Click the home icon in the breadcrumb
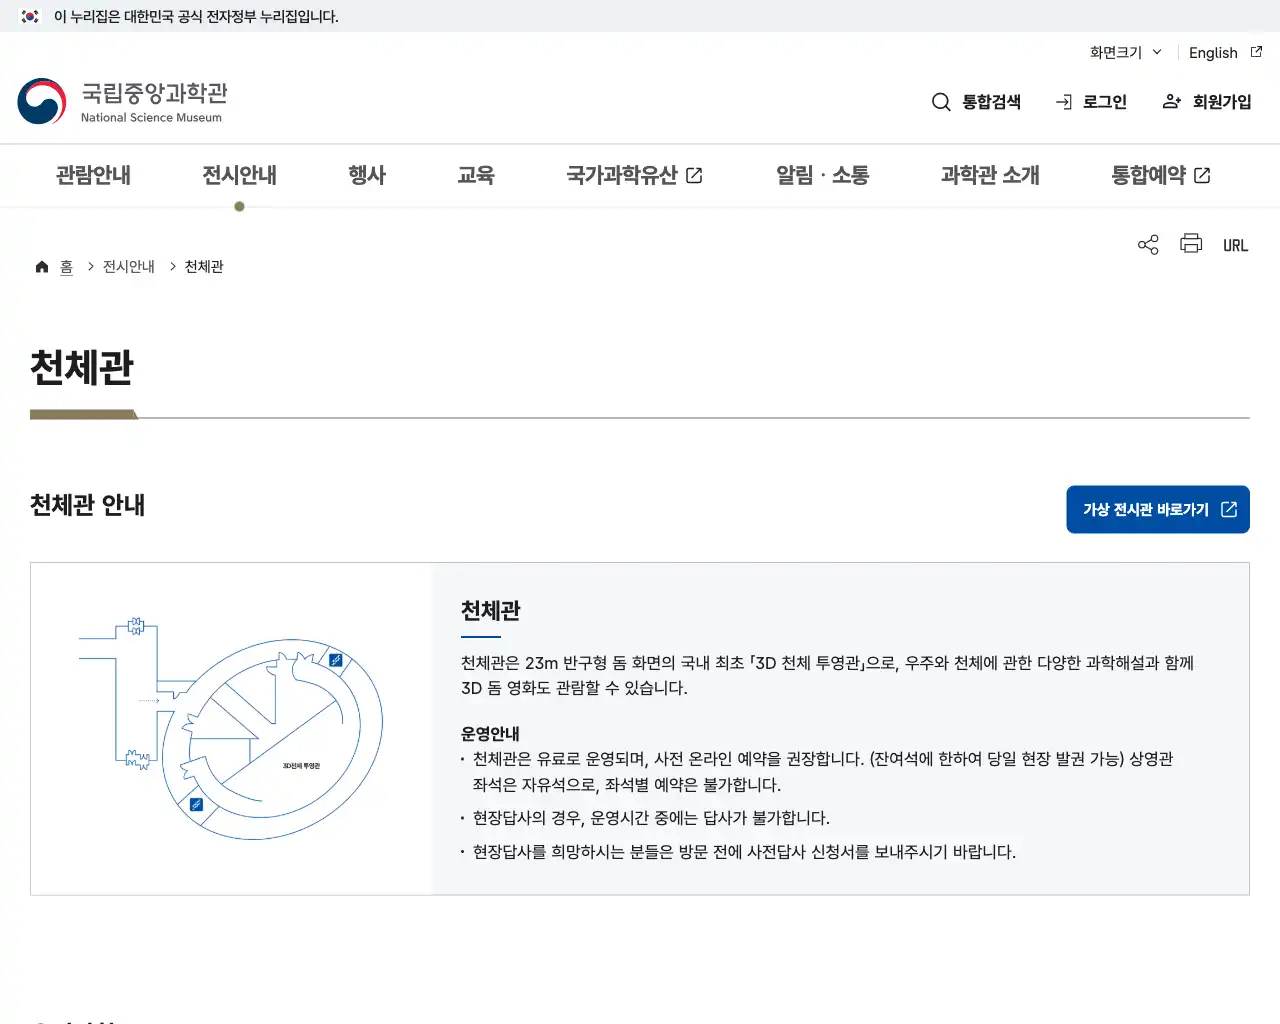Screen dimensions: 1280x1024 click(41, 266)
